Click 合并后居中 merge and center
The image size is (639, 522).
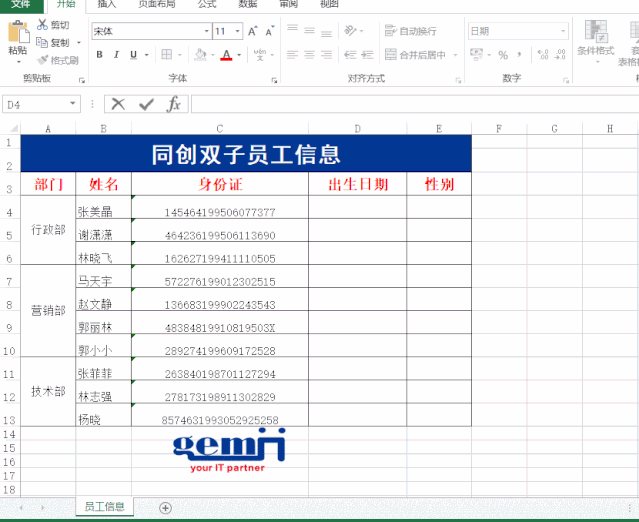(x=416, y=55)
